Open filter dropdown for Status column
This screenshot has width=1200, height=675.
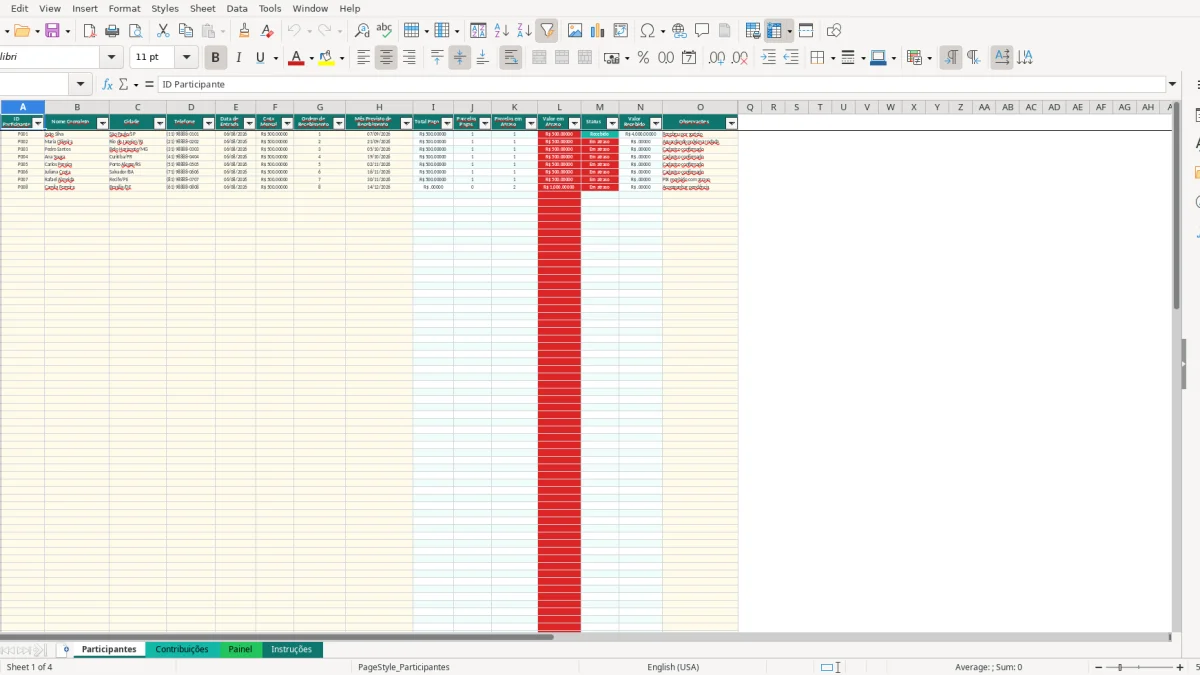[612, 123]
